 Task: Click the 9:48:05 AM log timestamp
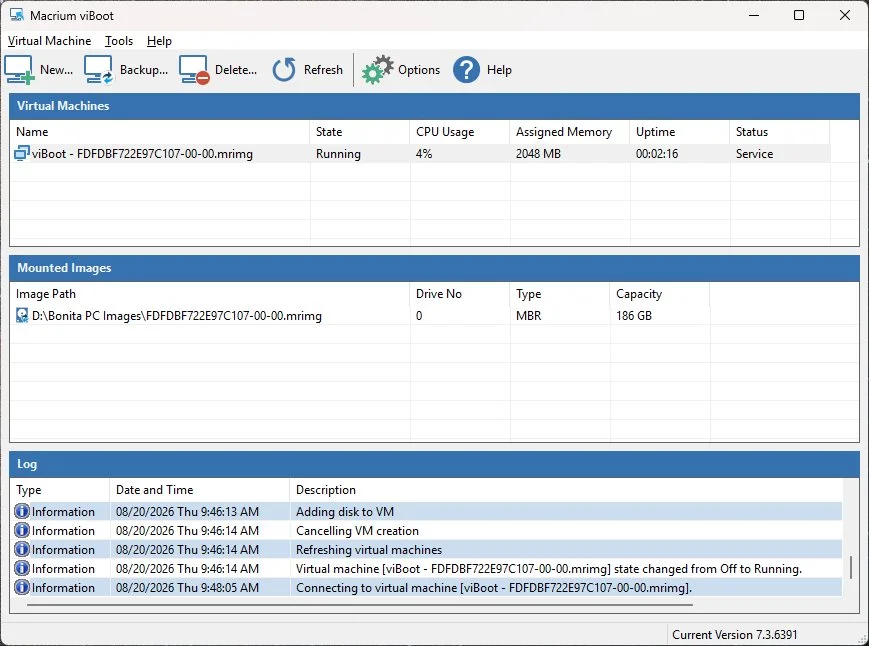tap(187, 587)
